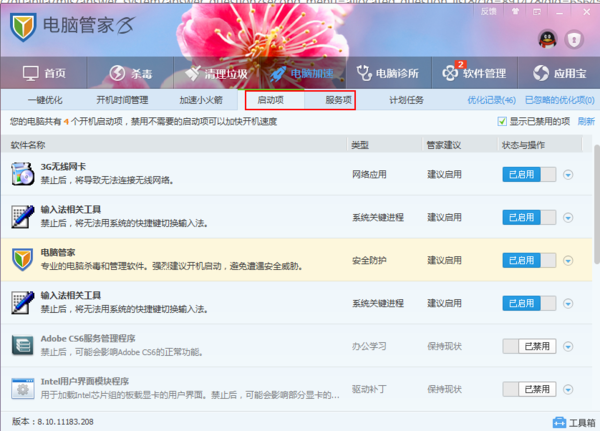This screenshot has width=600, height=431.
Task: Click the shield icon in the 电脑管家 row
Action: (23, 260)
